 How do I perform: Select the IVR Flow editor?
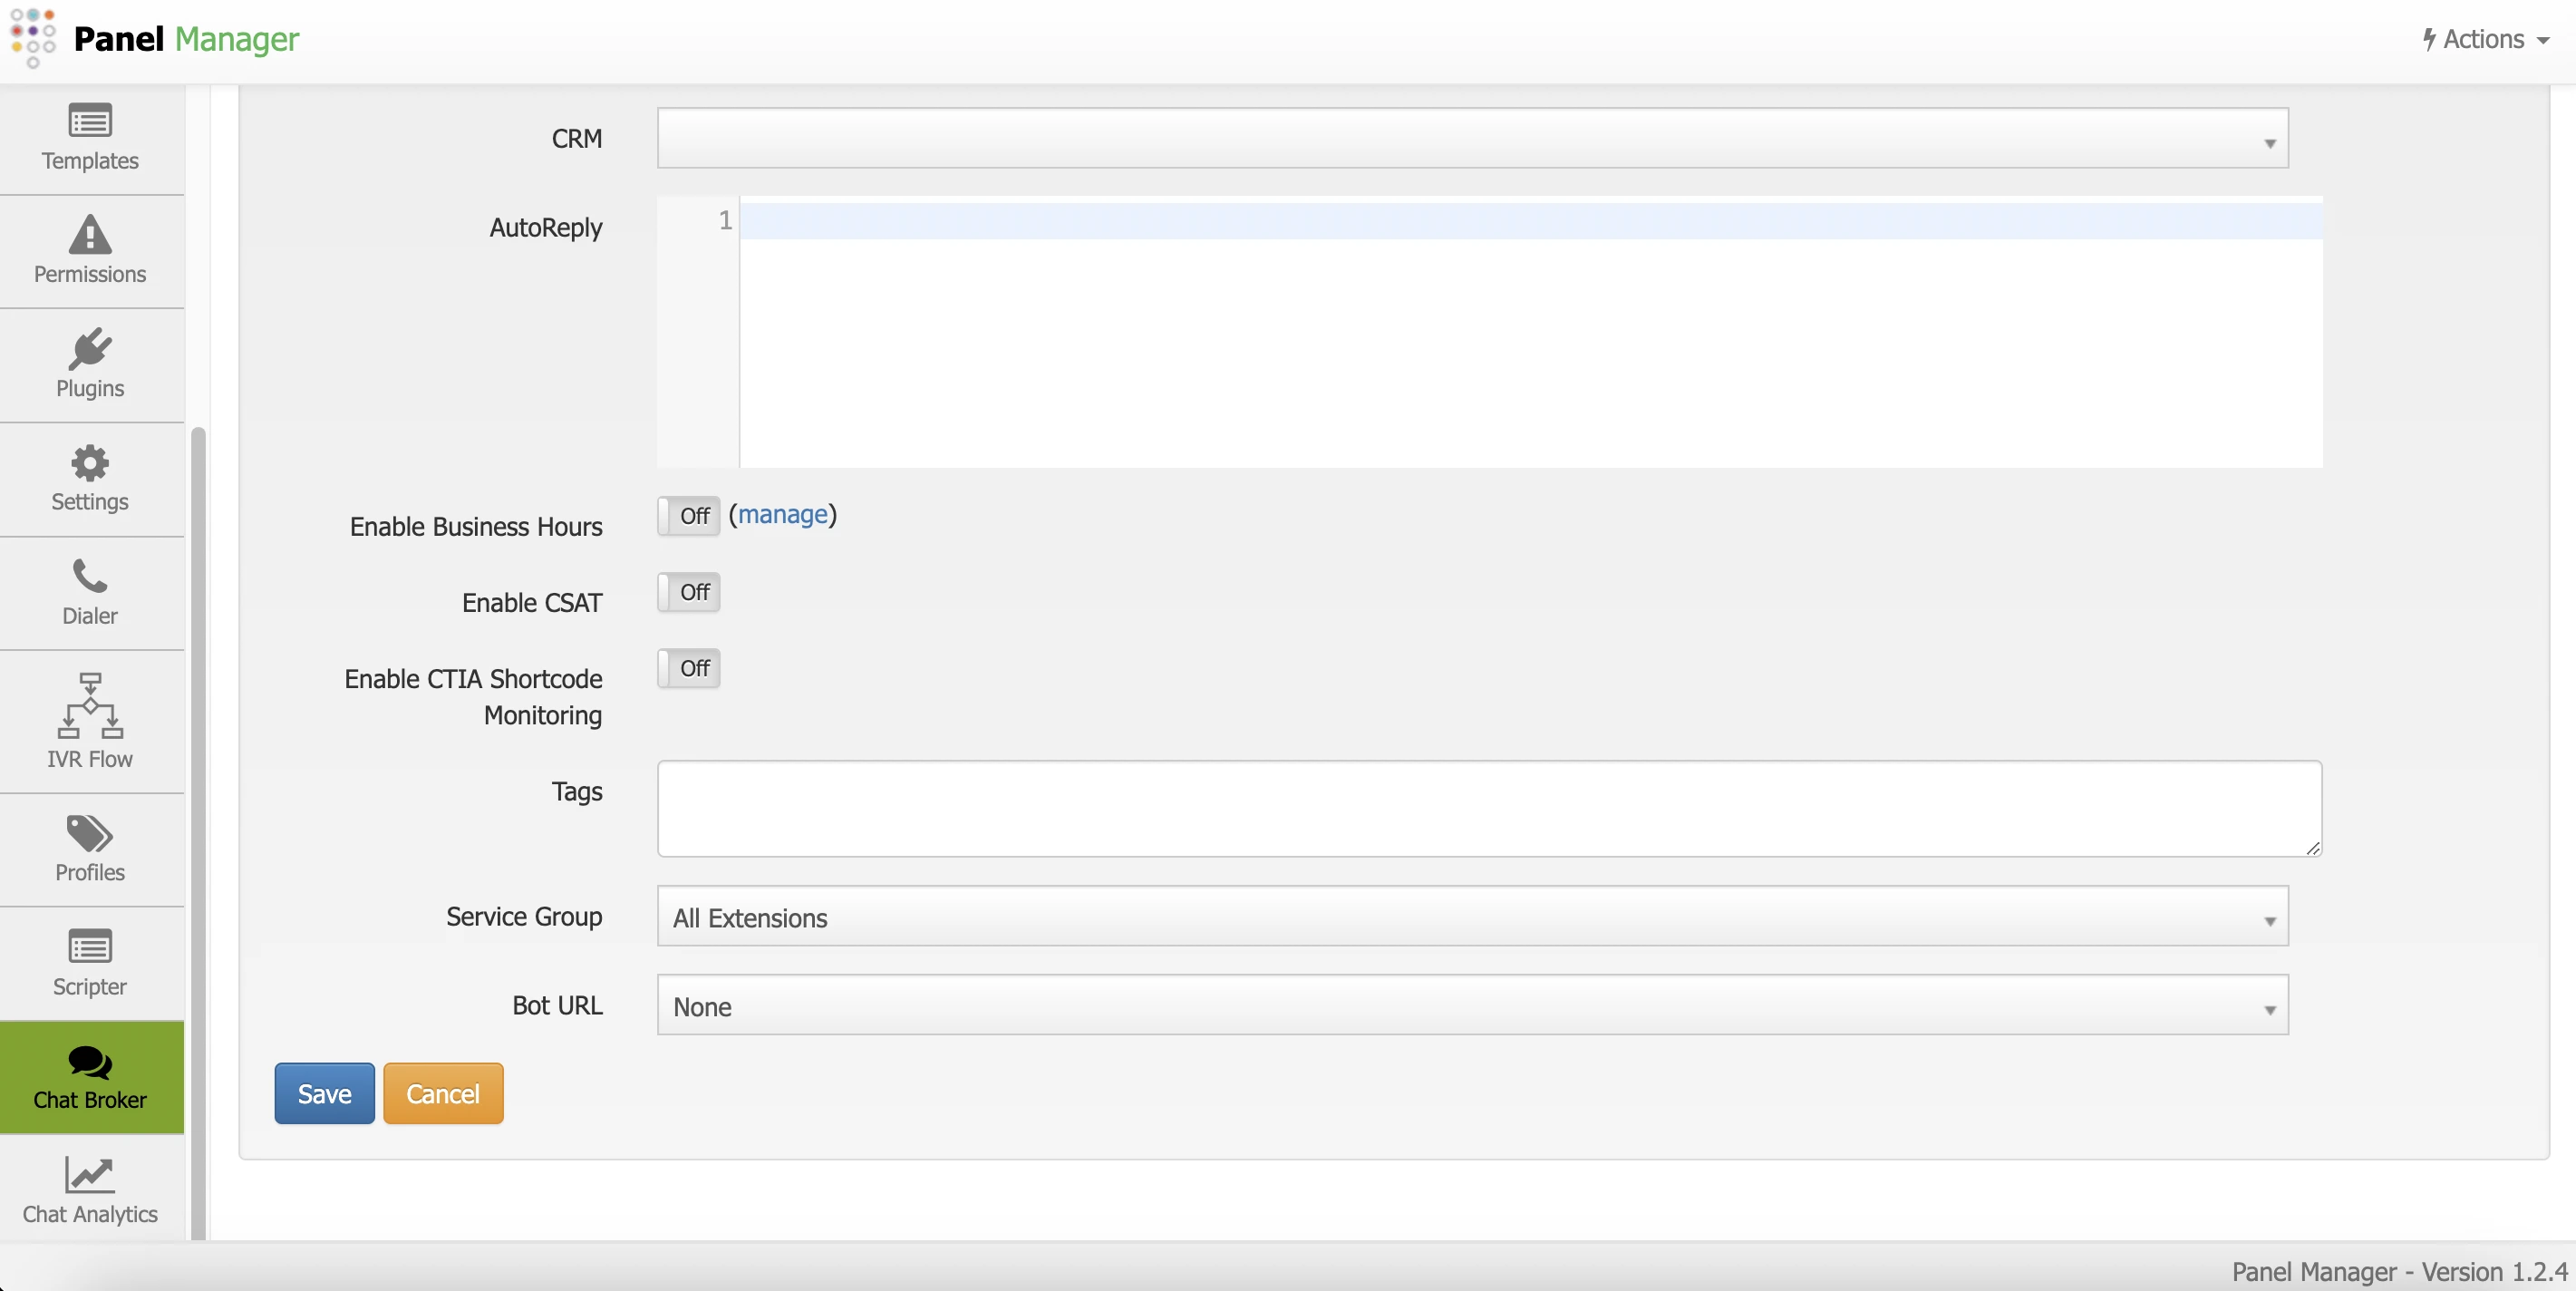(90, 721)
